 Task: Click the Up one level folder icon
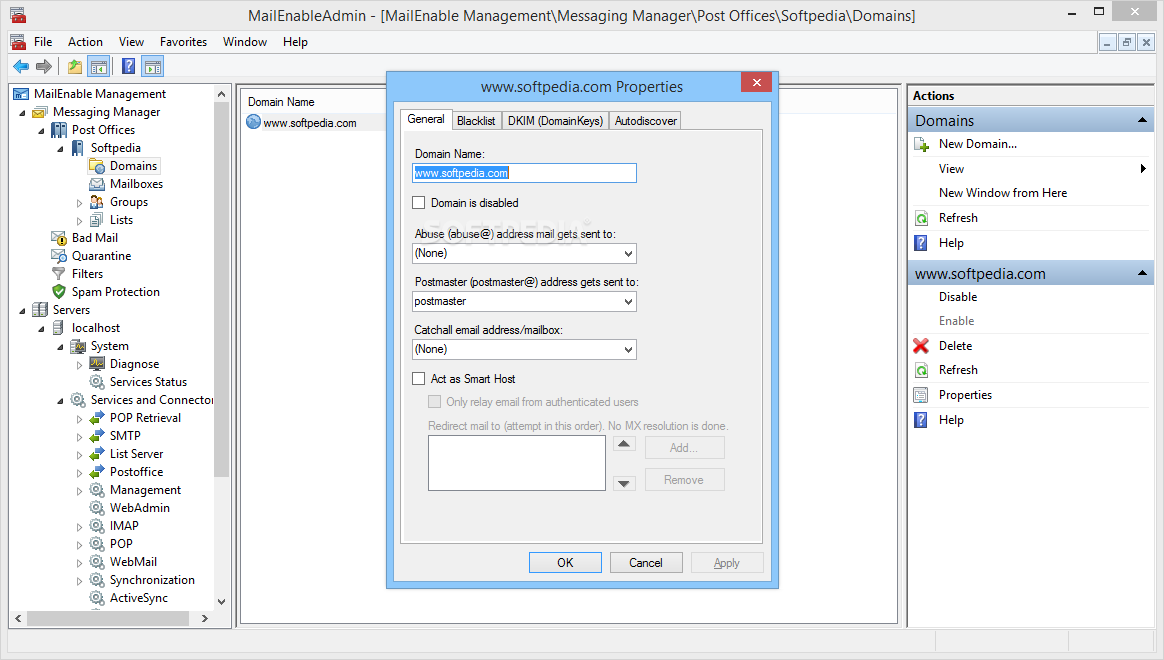(x=75, y=67)
